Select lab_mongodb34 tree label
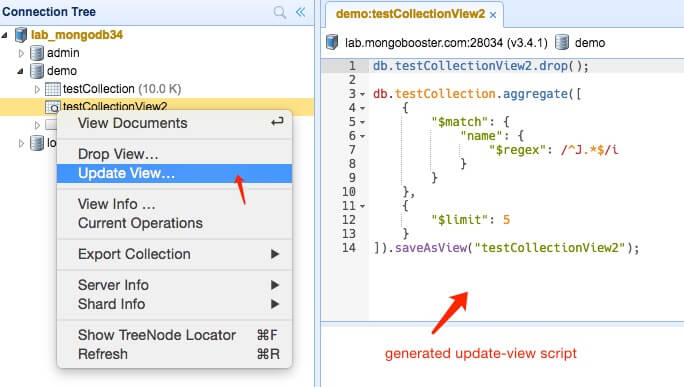 tap(77, 35)
